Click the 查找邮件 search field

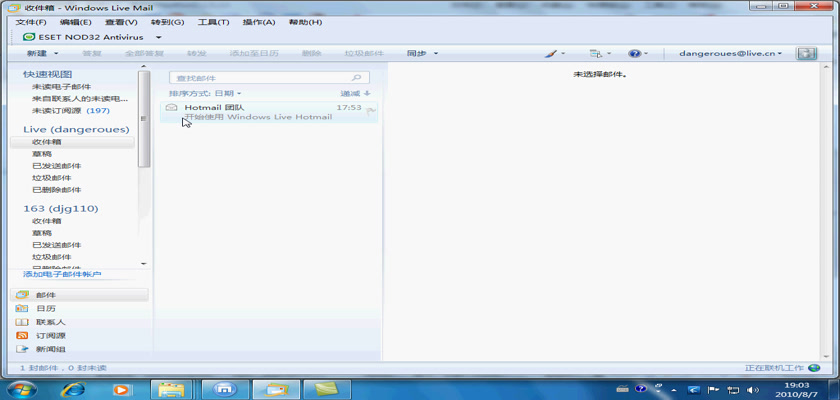point(258,78)
